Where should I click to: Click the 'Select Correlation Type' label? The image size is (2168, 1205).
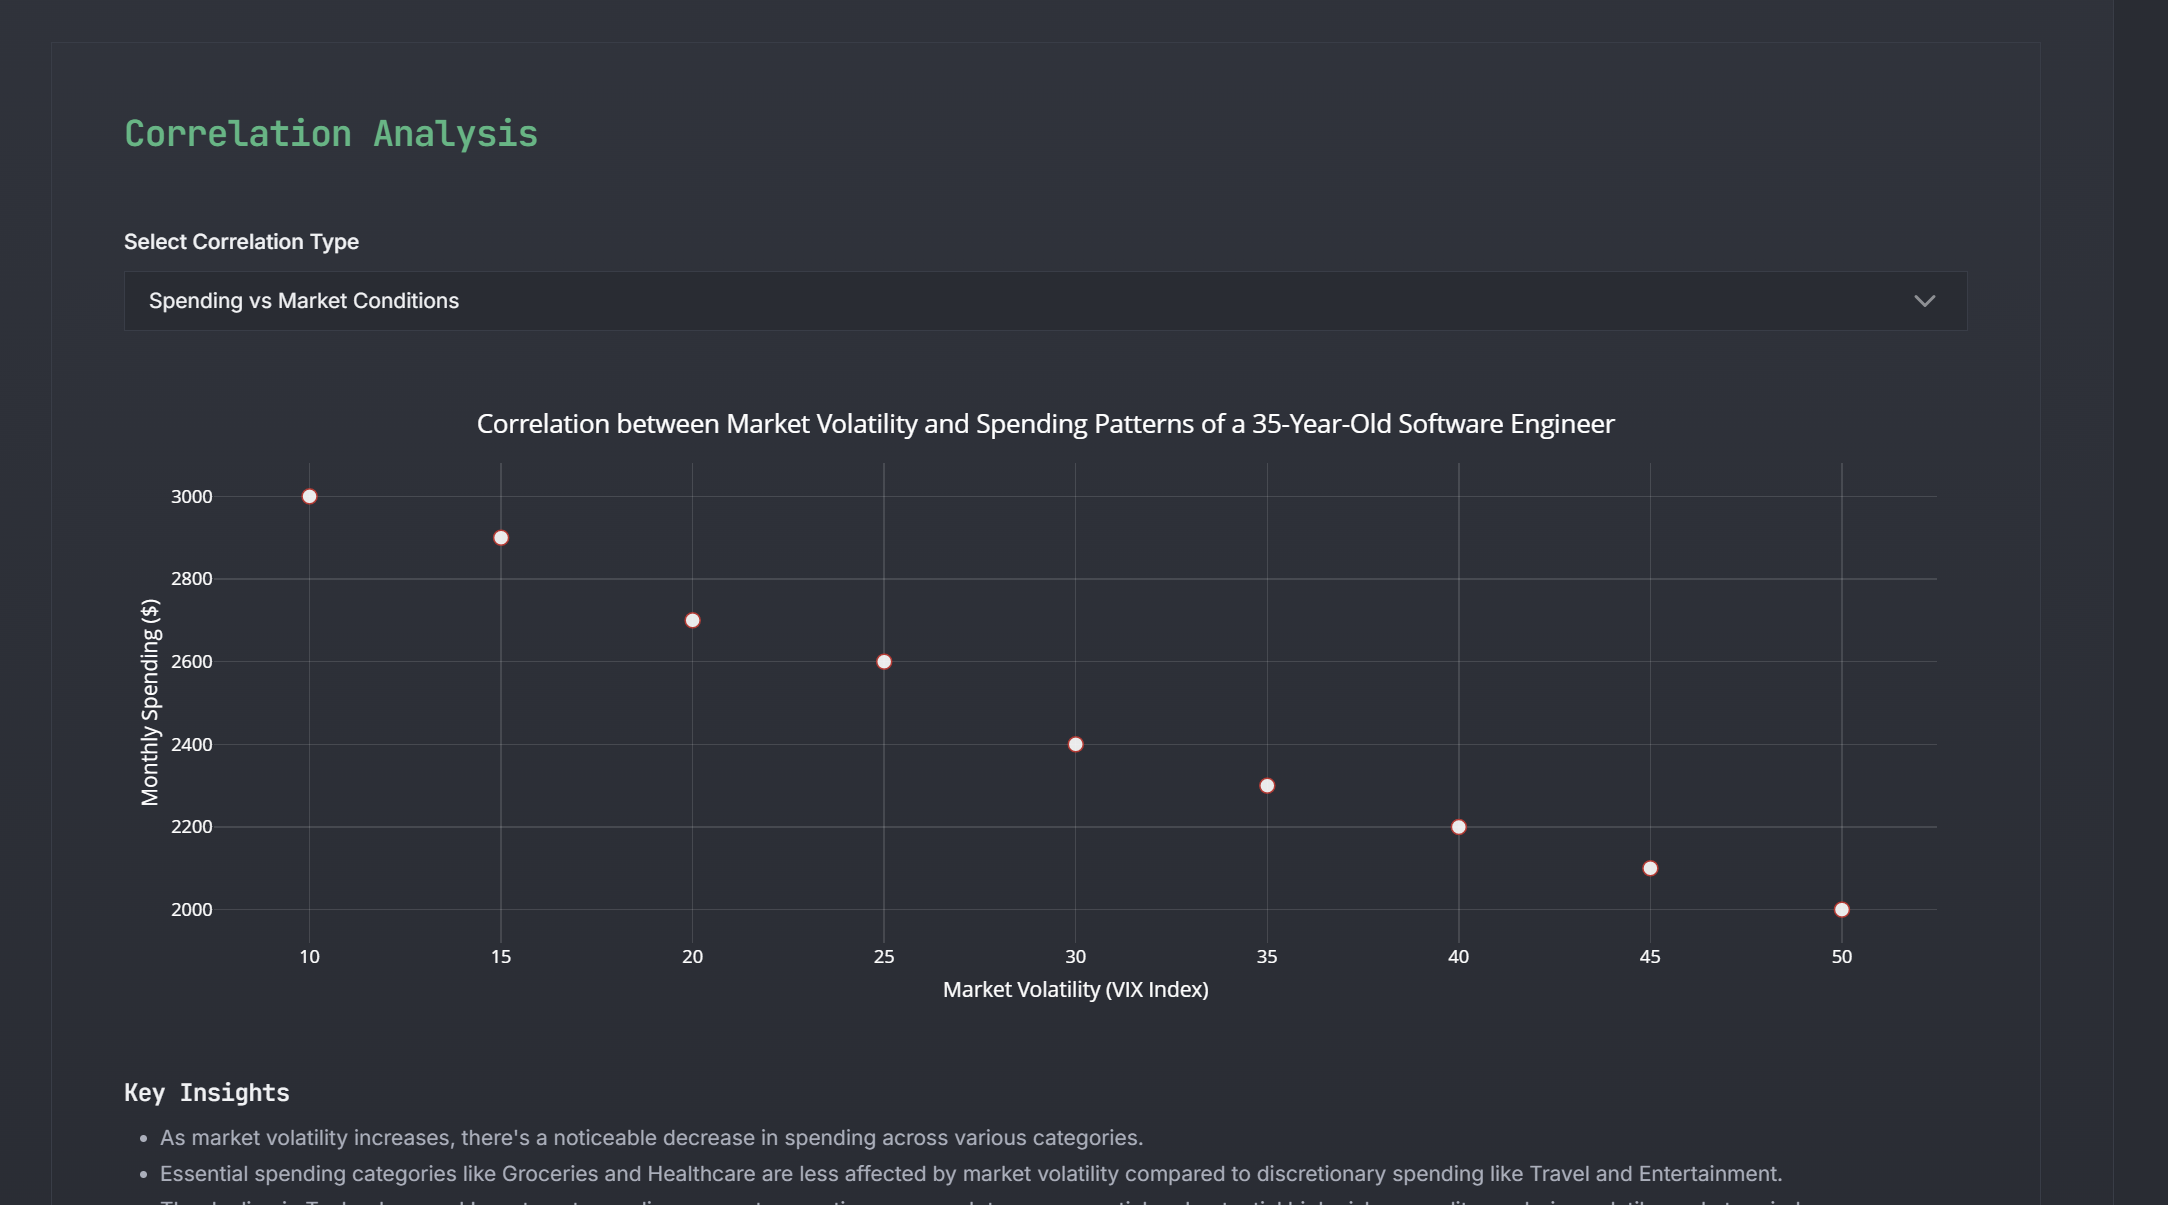click(241, 242)
